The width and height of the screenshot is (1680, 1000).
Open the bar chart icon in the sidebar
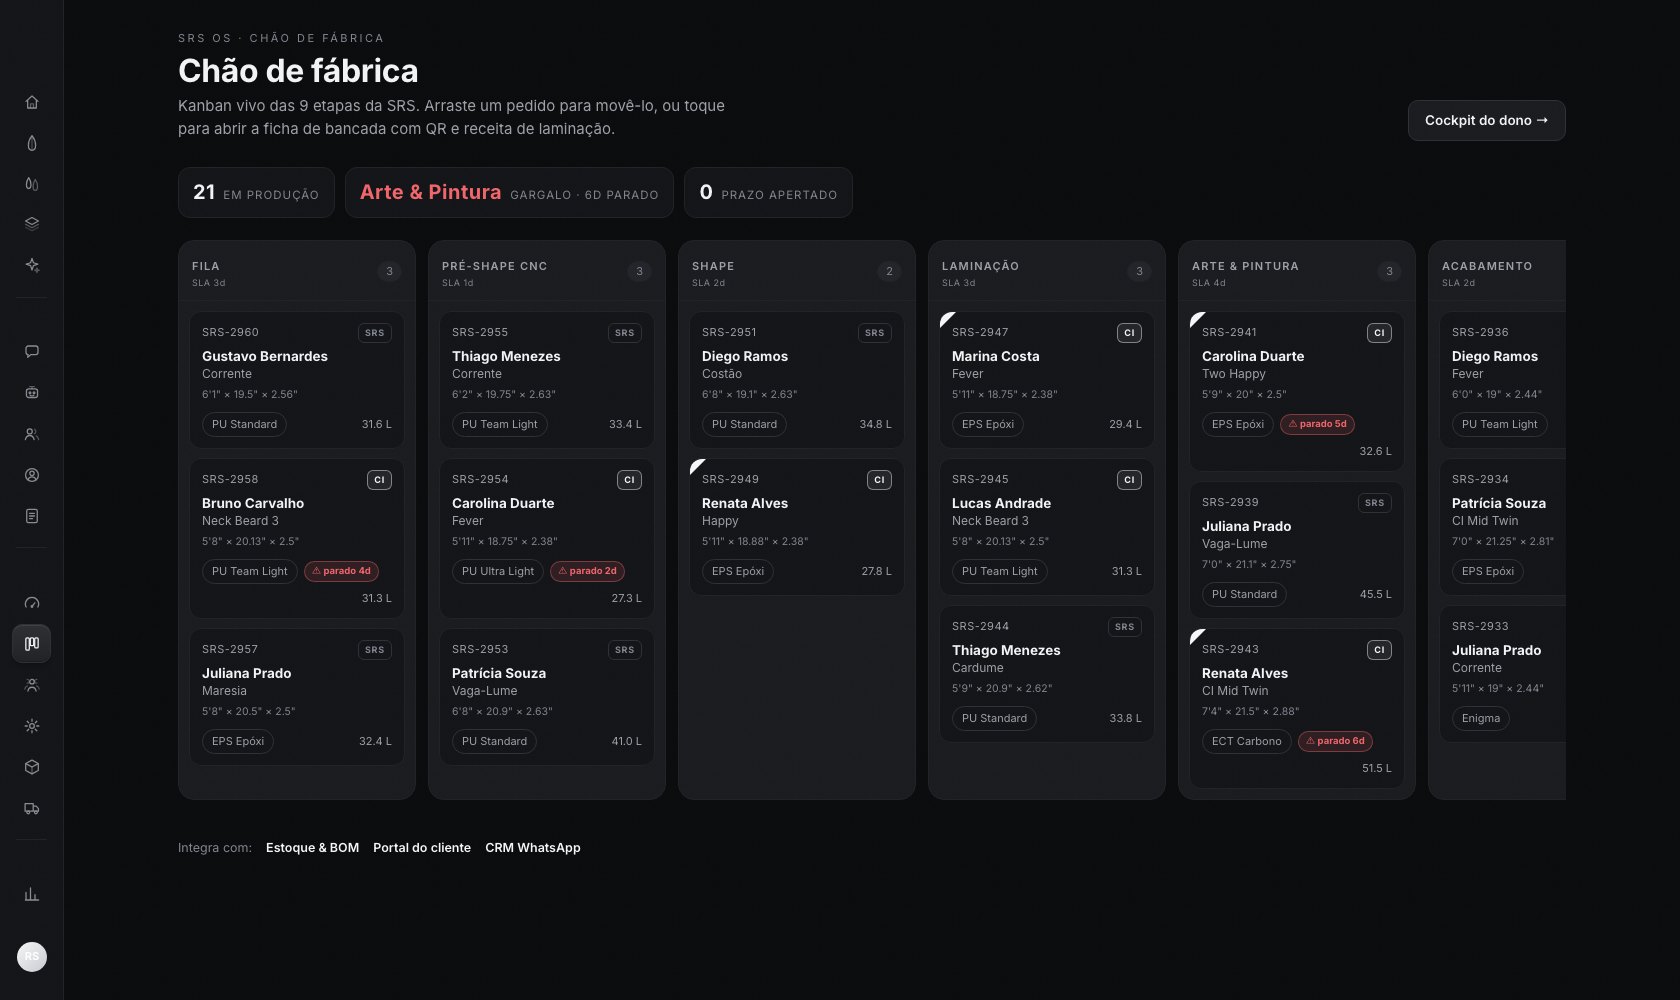pos(32,894)
